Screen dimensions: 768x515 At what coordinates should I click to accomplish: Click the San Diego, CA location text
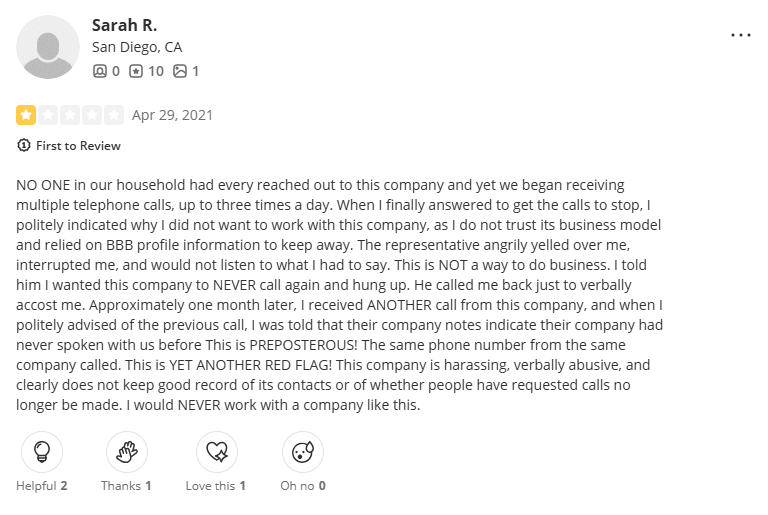click(137, 47)
